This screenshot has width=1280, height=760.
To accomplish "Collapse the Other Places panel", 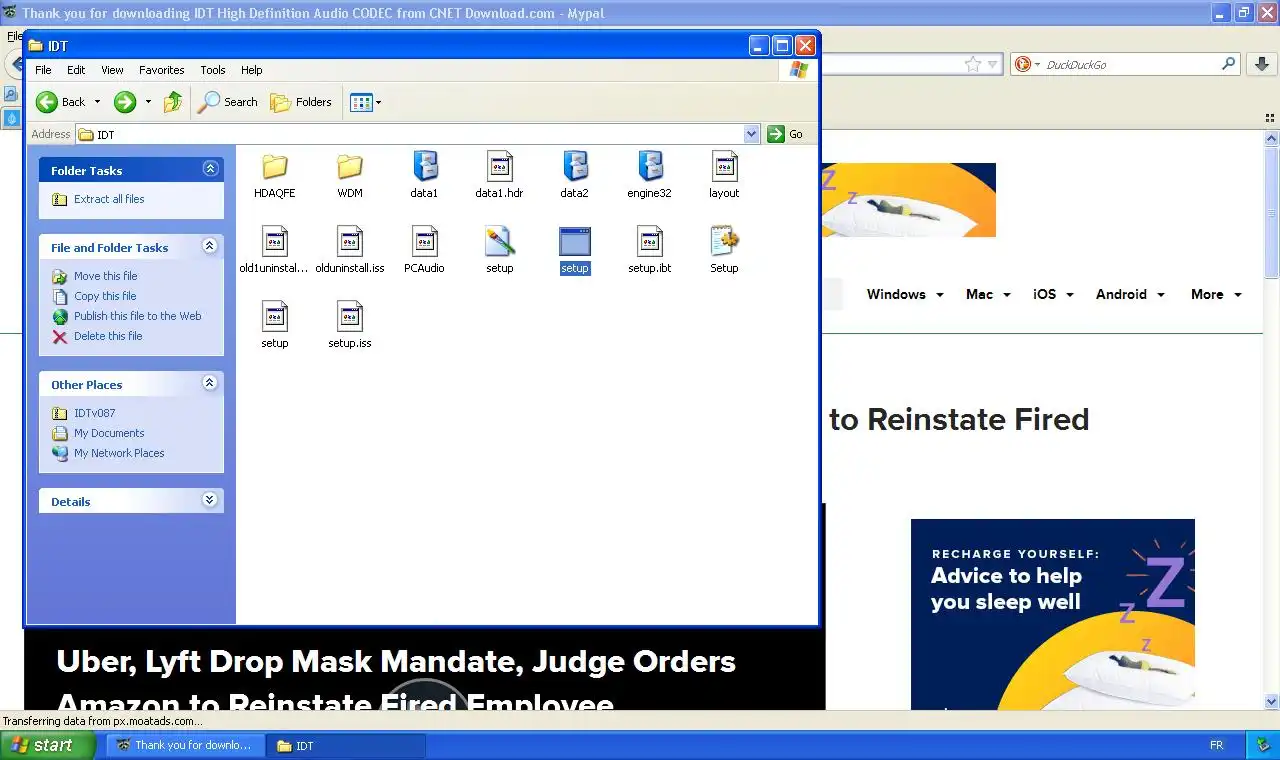I will coord(210,383).
